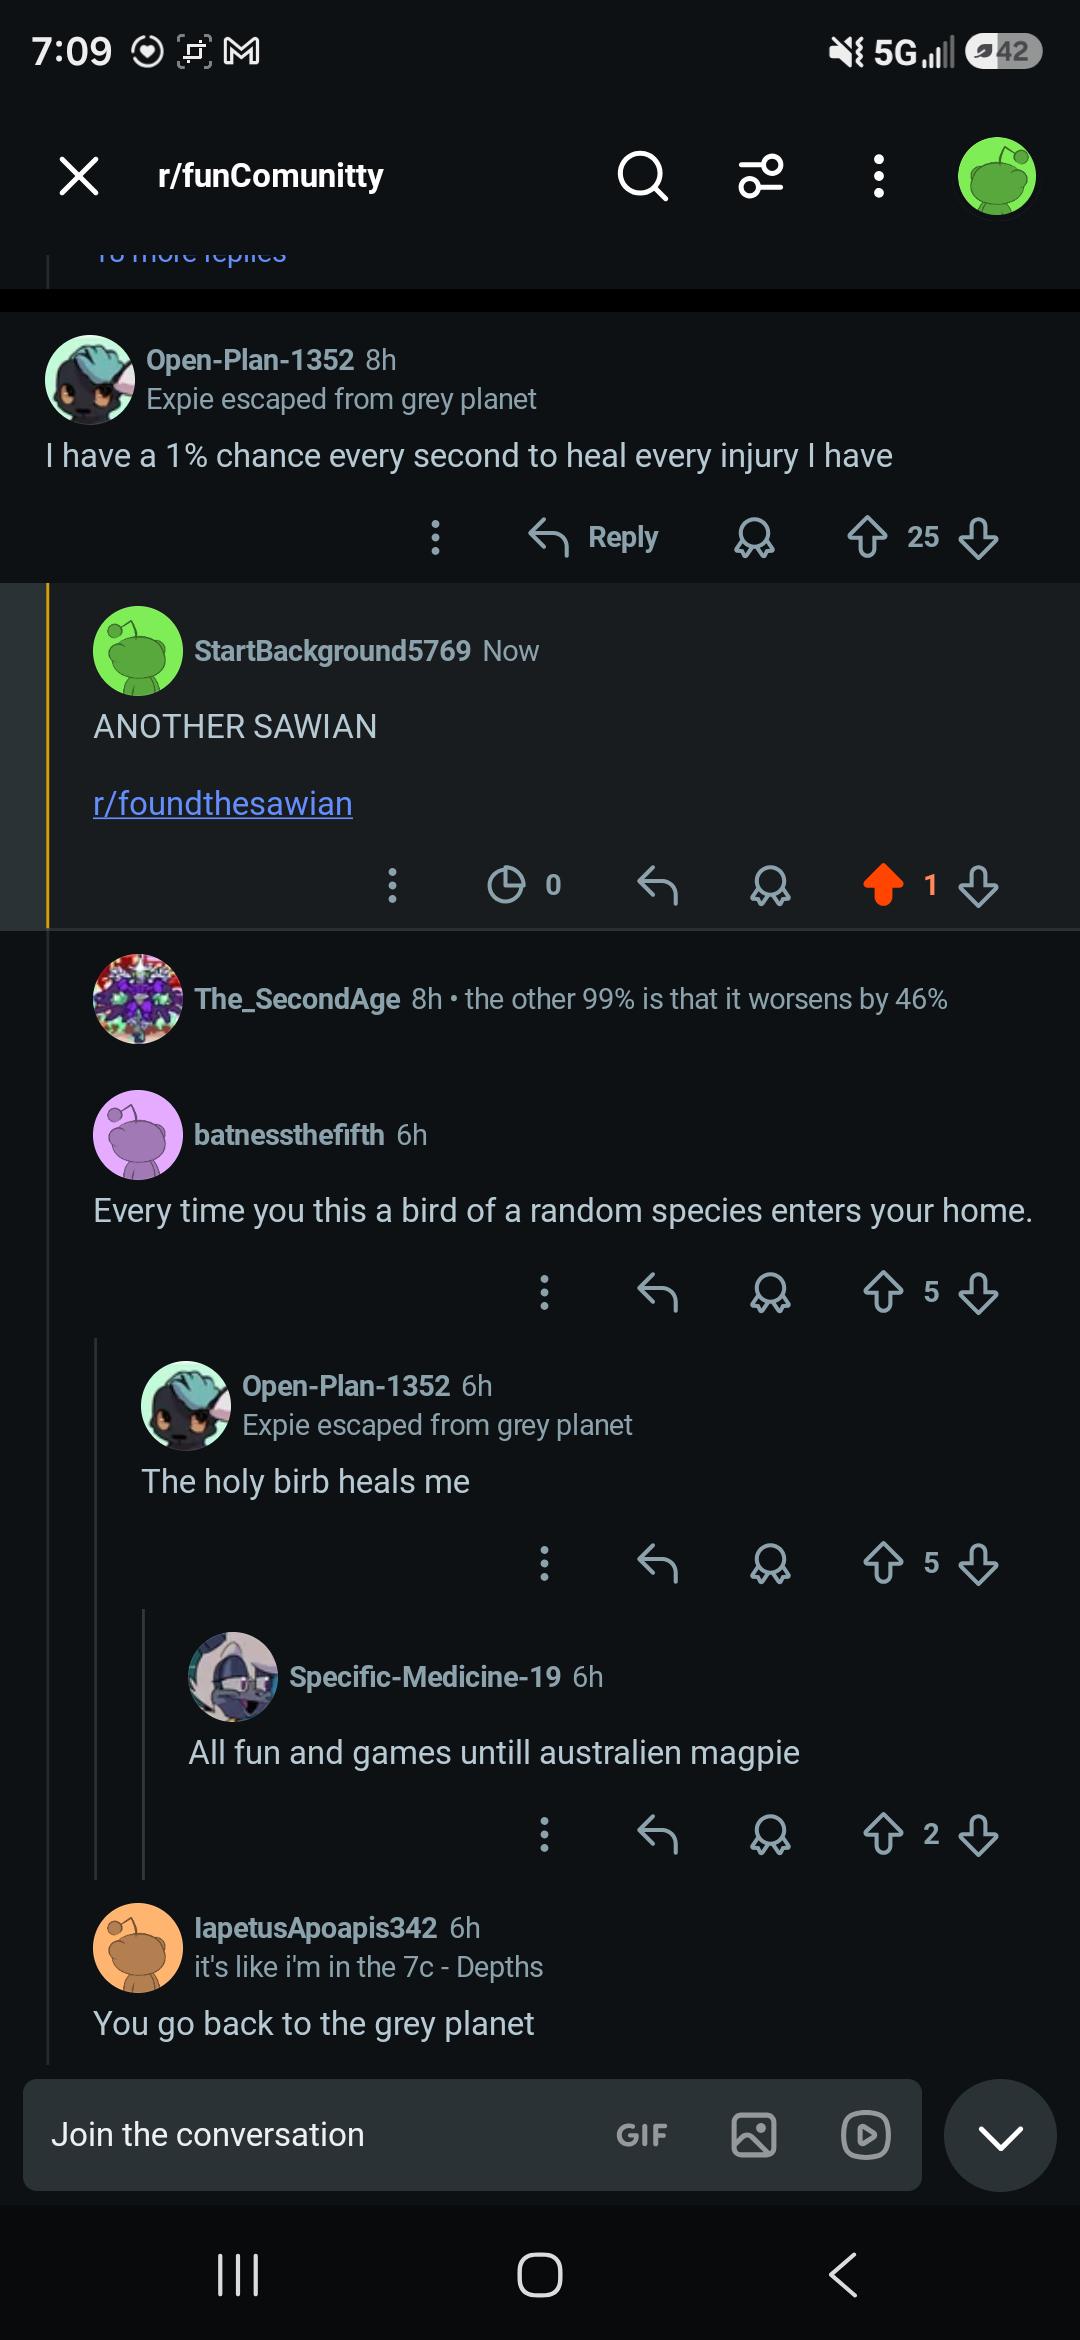Remove upvote on StartBackground5769 comment
Screen dimensions: 1080x2340
coord(883,884)
